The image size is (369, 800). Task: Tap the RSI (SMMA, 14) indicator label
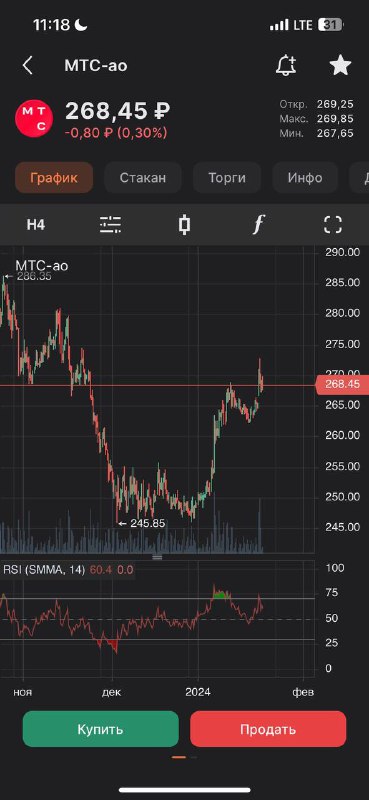tap(44, 570)
